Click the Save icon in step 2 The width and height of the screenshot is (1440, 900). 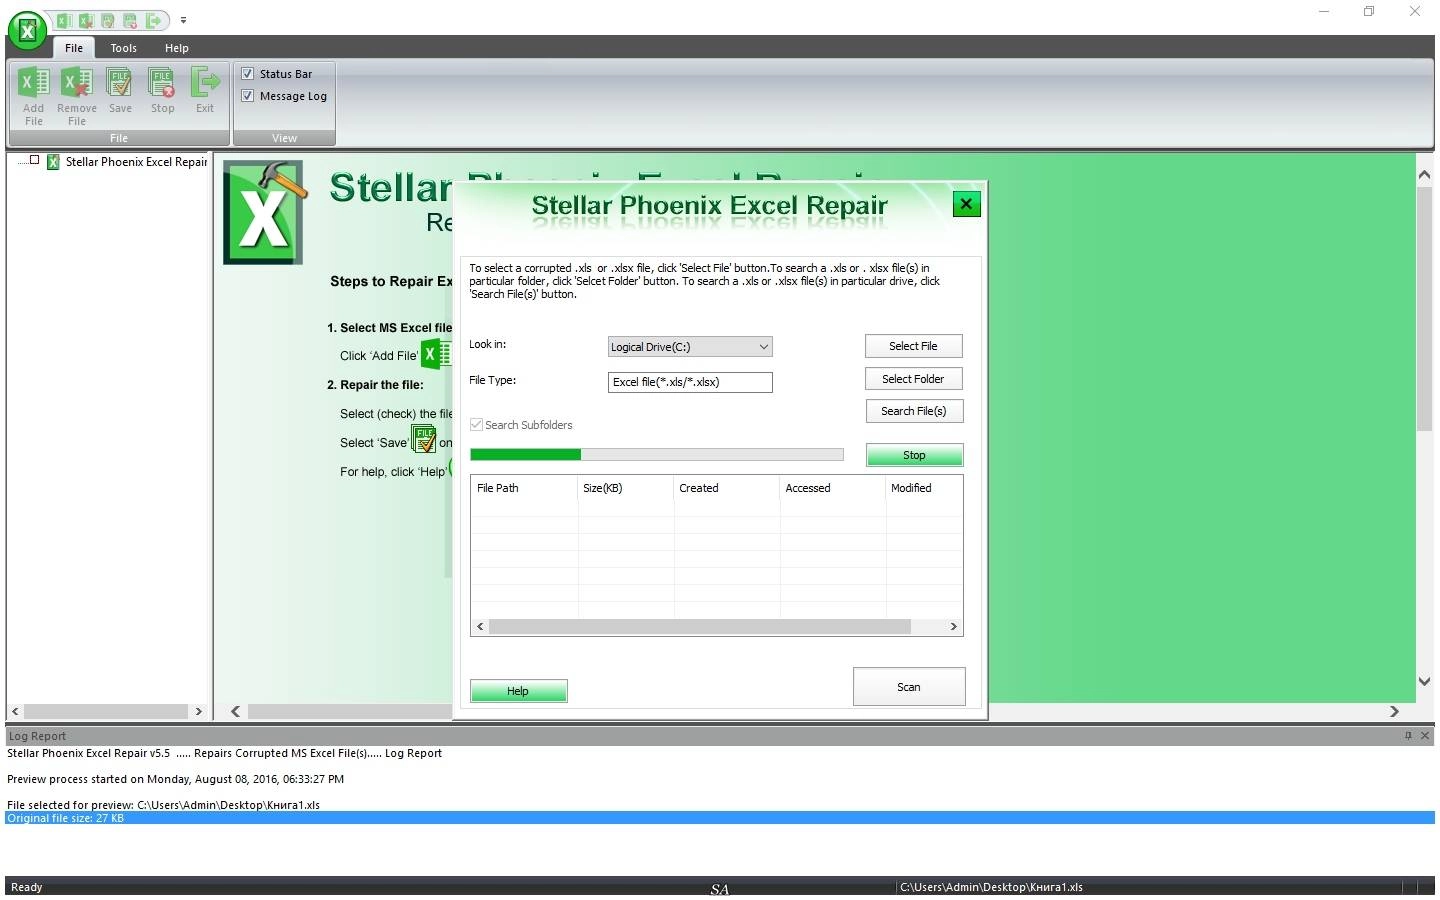point(424,440)
